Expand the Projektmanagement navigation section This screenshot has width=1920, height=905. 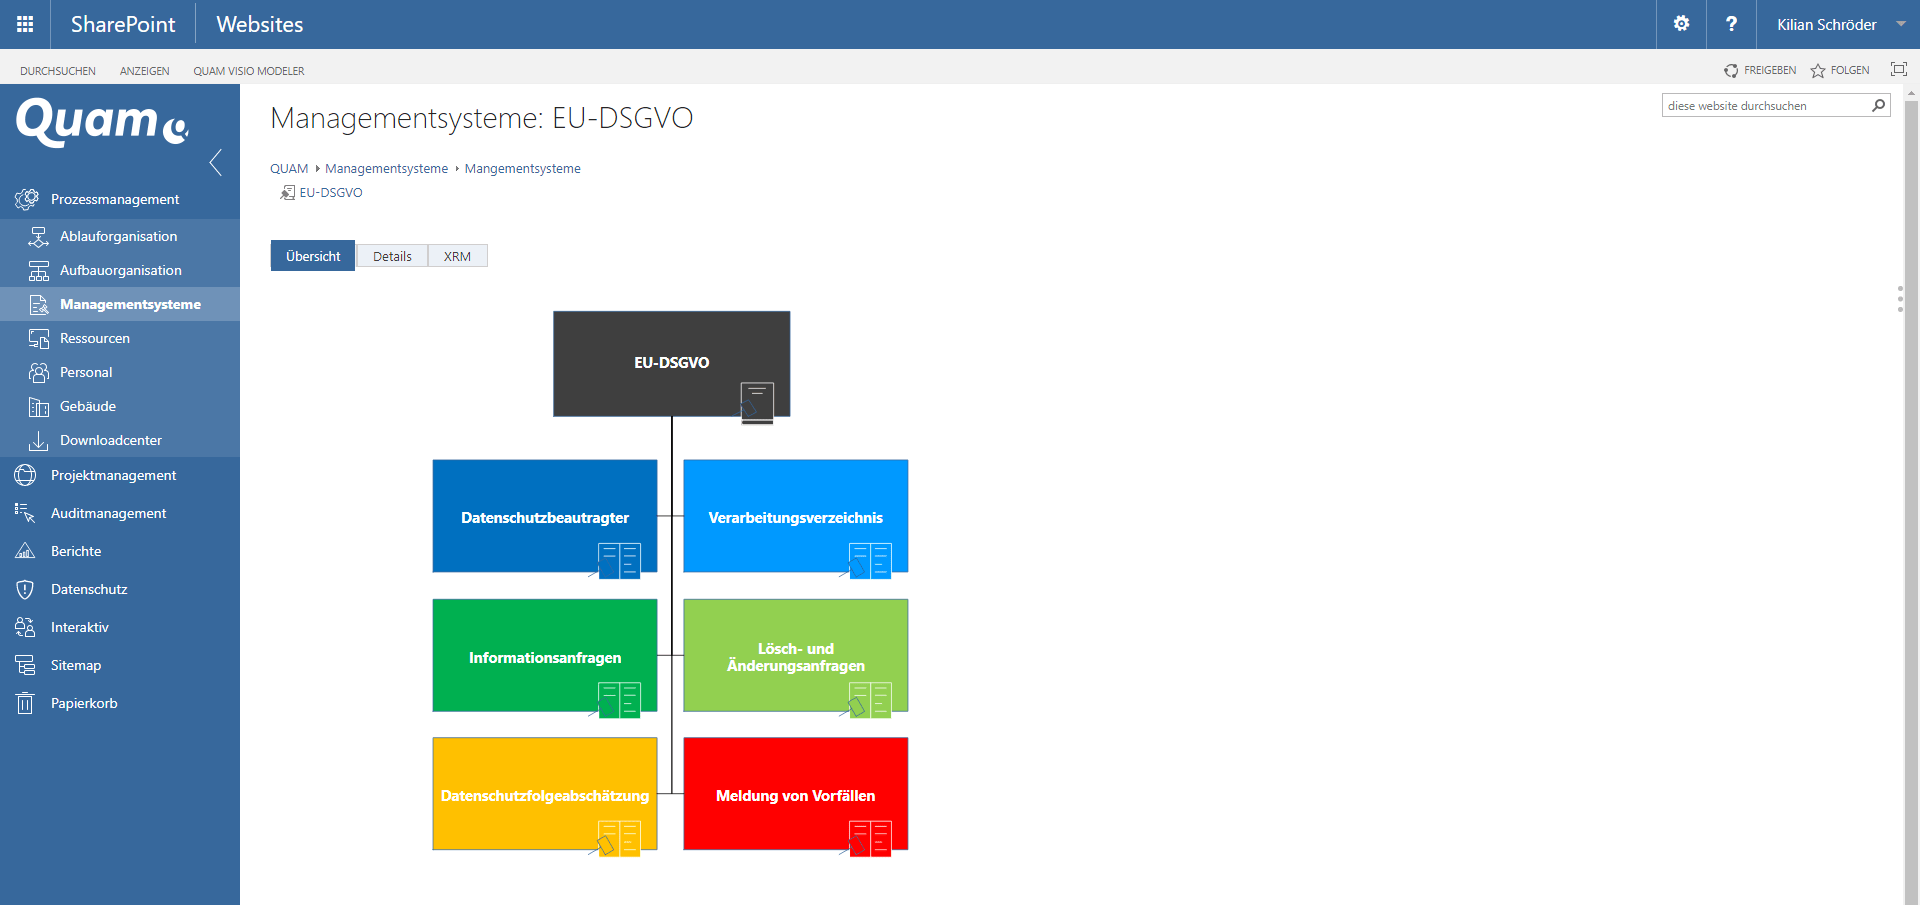[113, 476]
